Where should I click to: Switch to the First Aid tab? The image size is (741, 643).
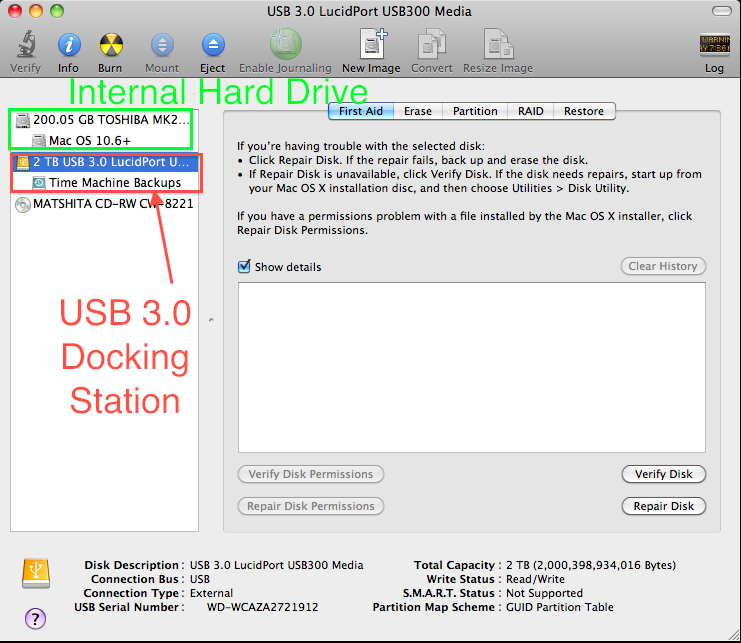pos(361,111)
